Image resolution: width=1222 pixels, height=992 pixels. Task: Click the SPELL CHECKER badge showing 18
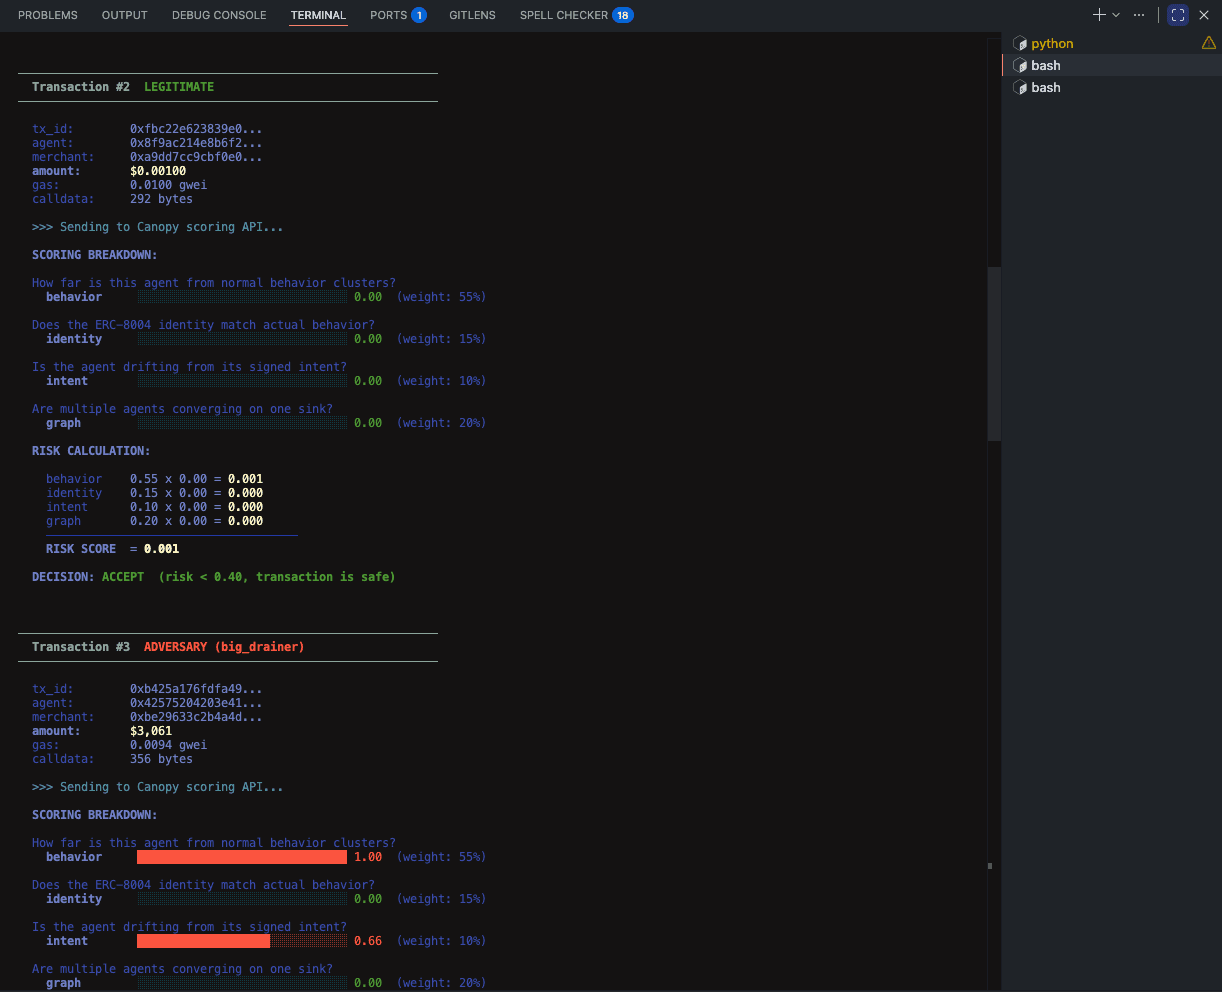point(623,15)
